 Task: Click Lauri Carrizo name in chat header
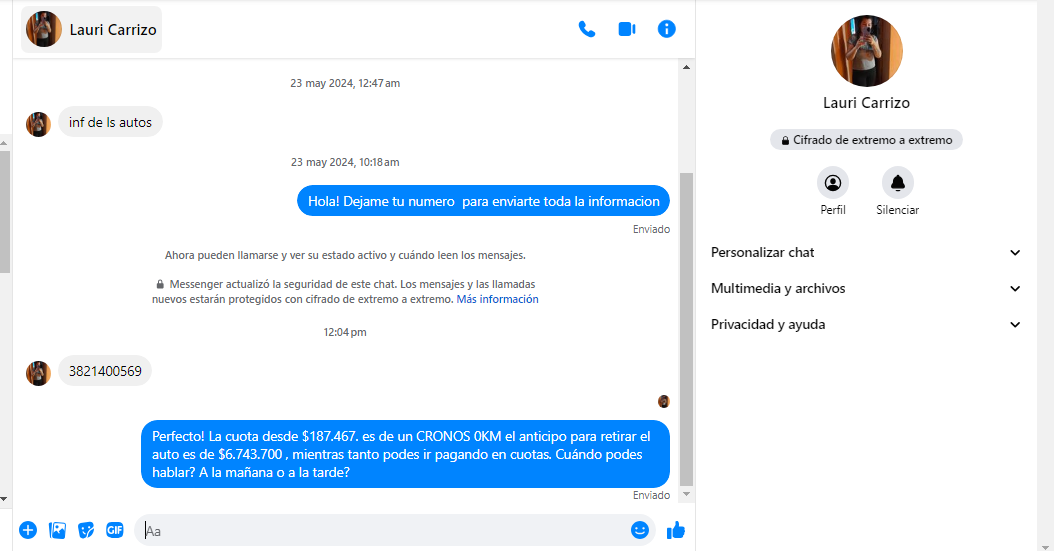pyautogui.click(x=113, y=30)
